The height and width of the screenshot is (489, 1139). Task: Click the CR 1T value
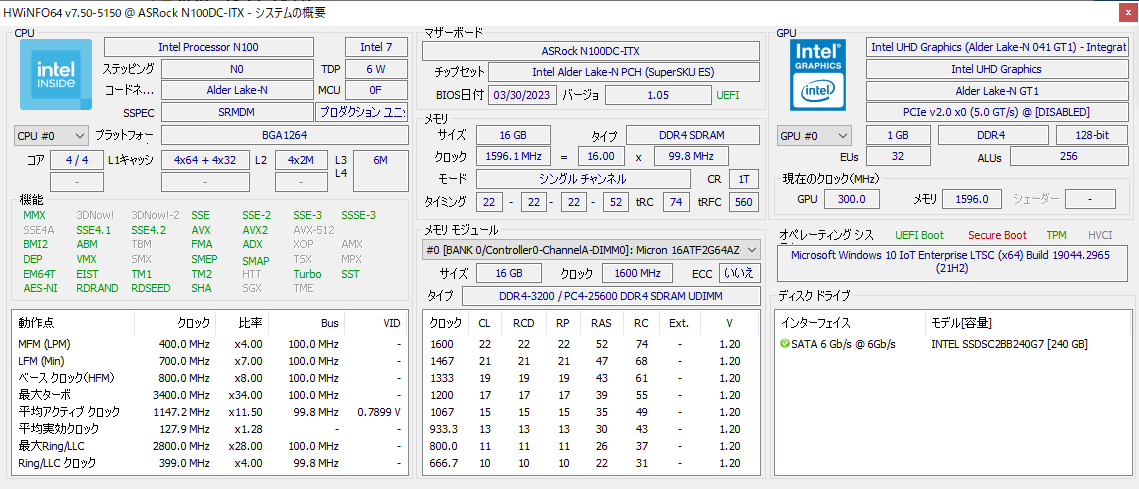pyautogui.click(x=743, y=179)
